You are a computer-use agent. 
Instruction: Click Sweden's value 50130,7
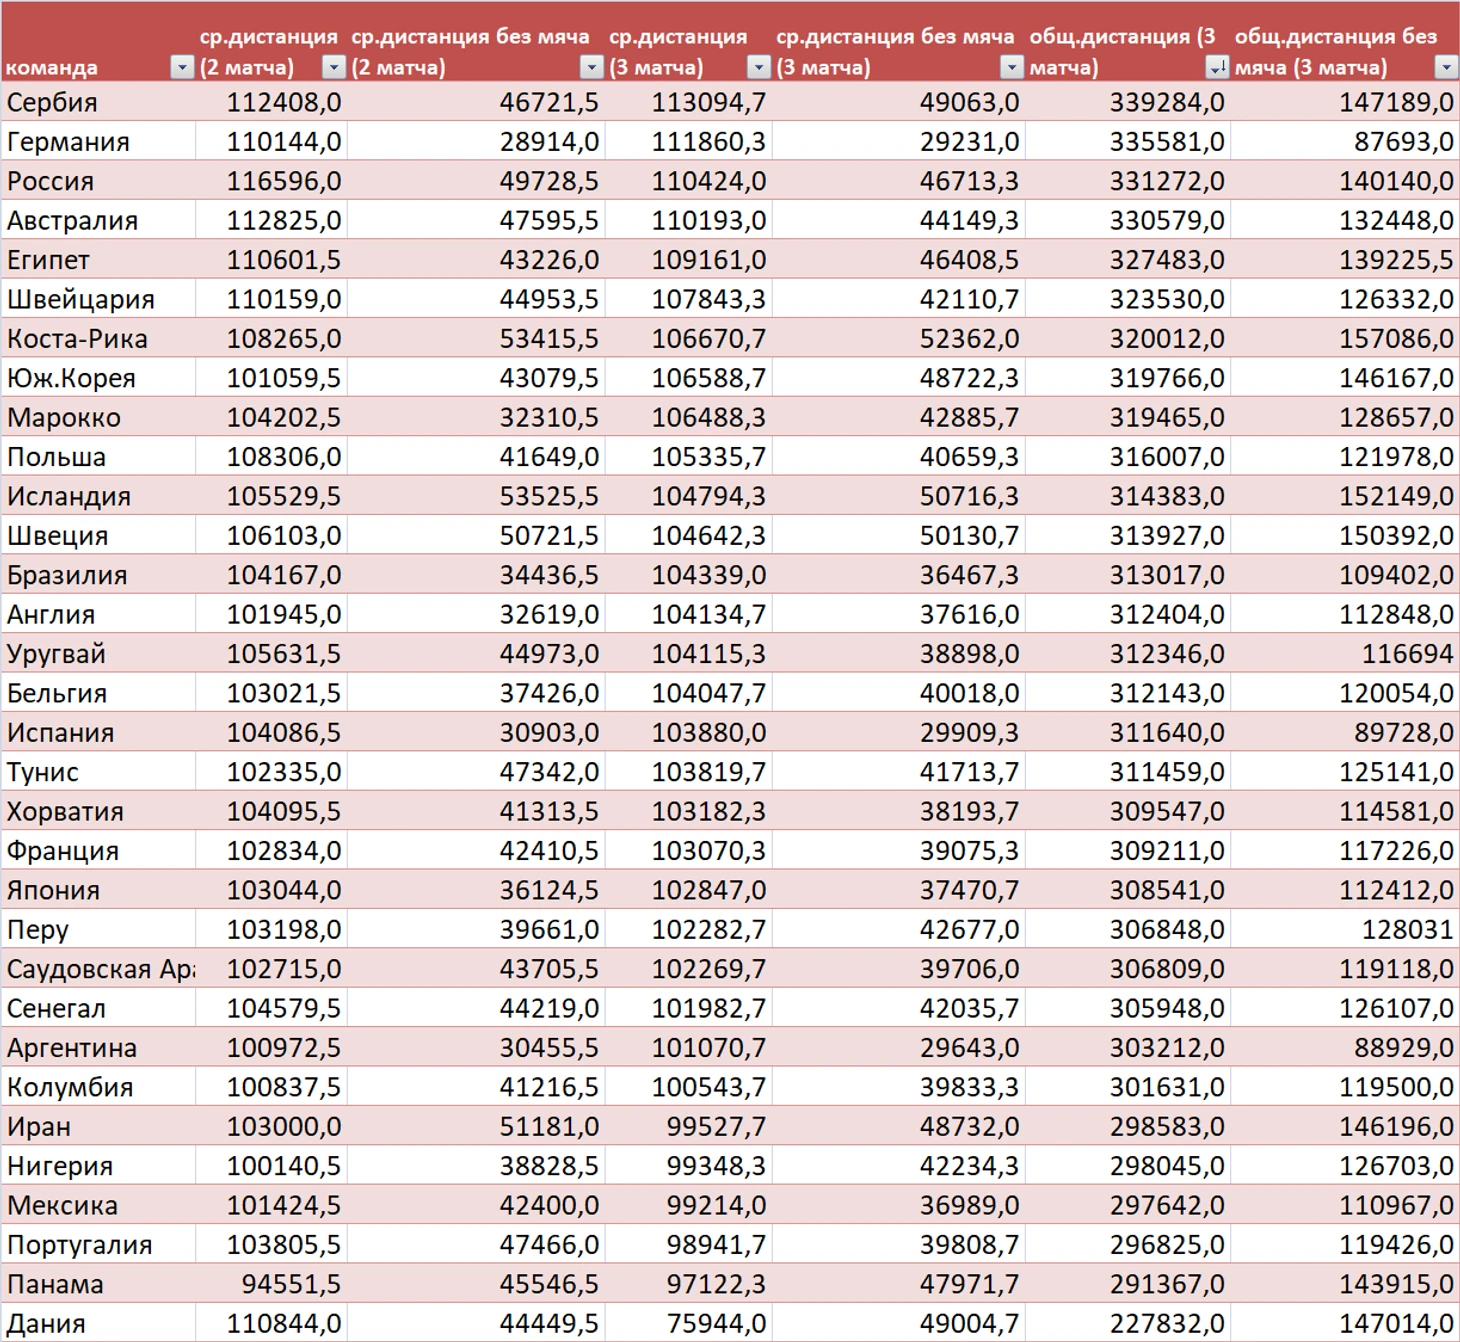coord(969,535)
